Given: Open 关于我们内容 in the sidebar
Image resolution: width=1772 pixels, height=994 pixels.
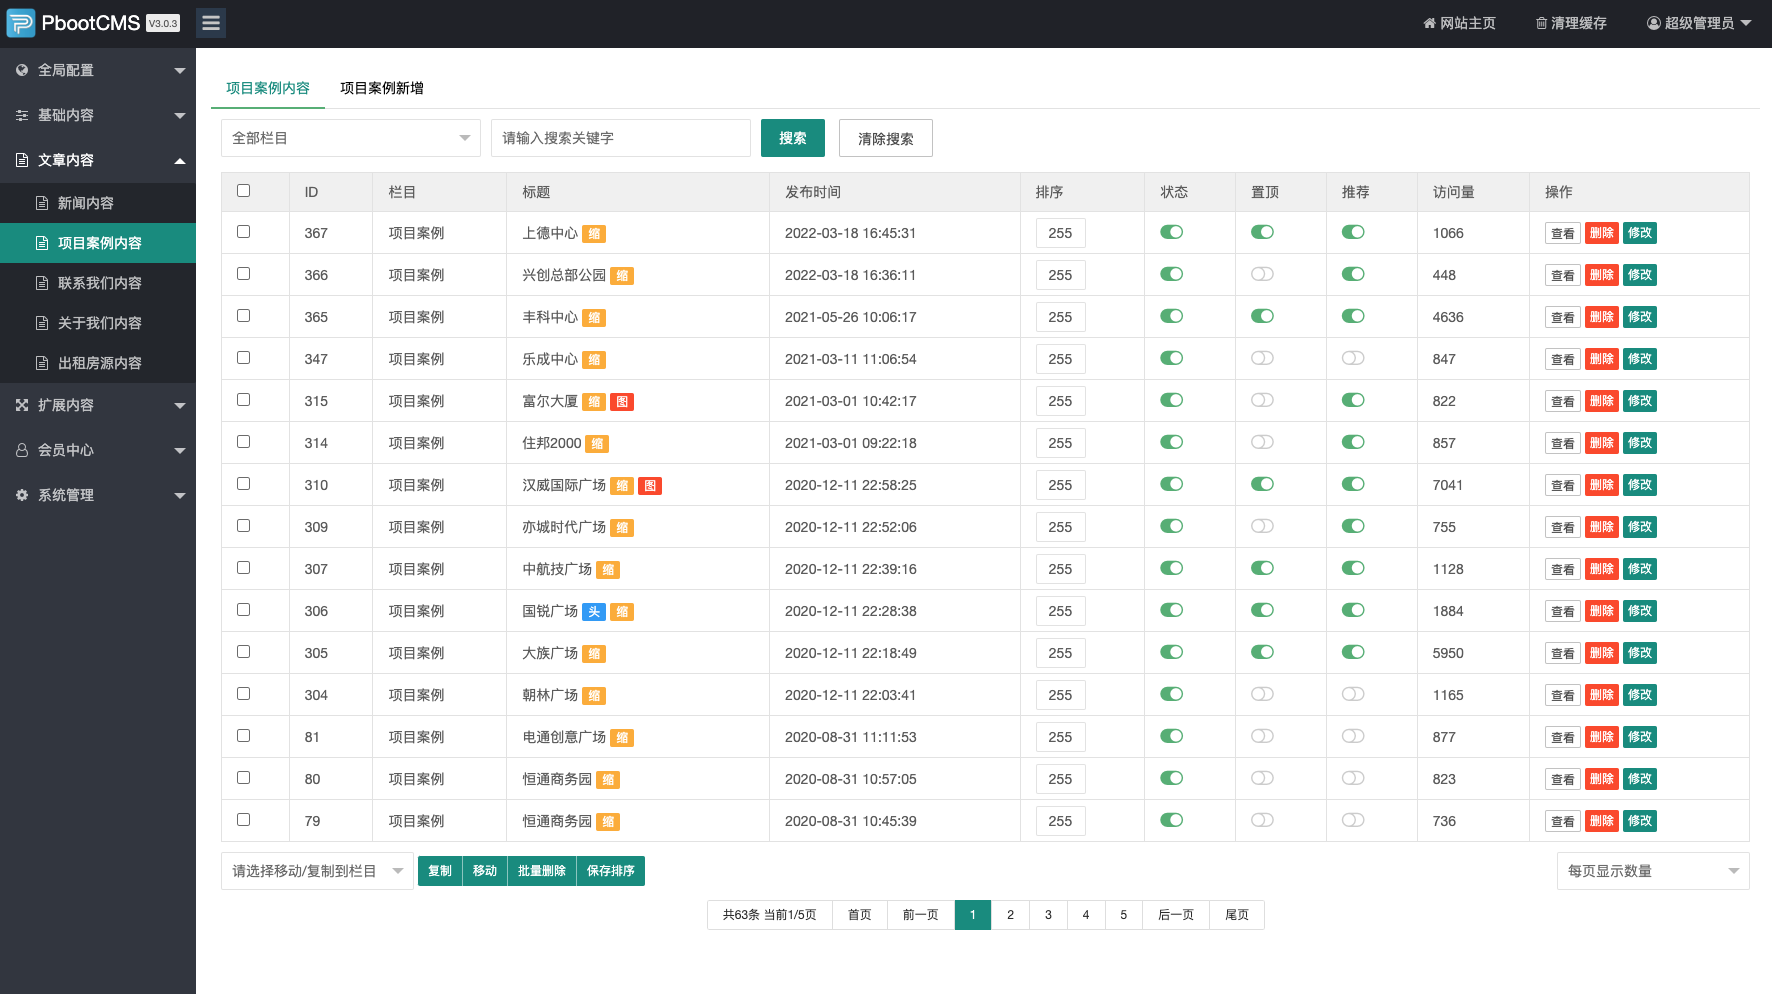Looking at the screenshot, I should (98, 323).
